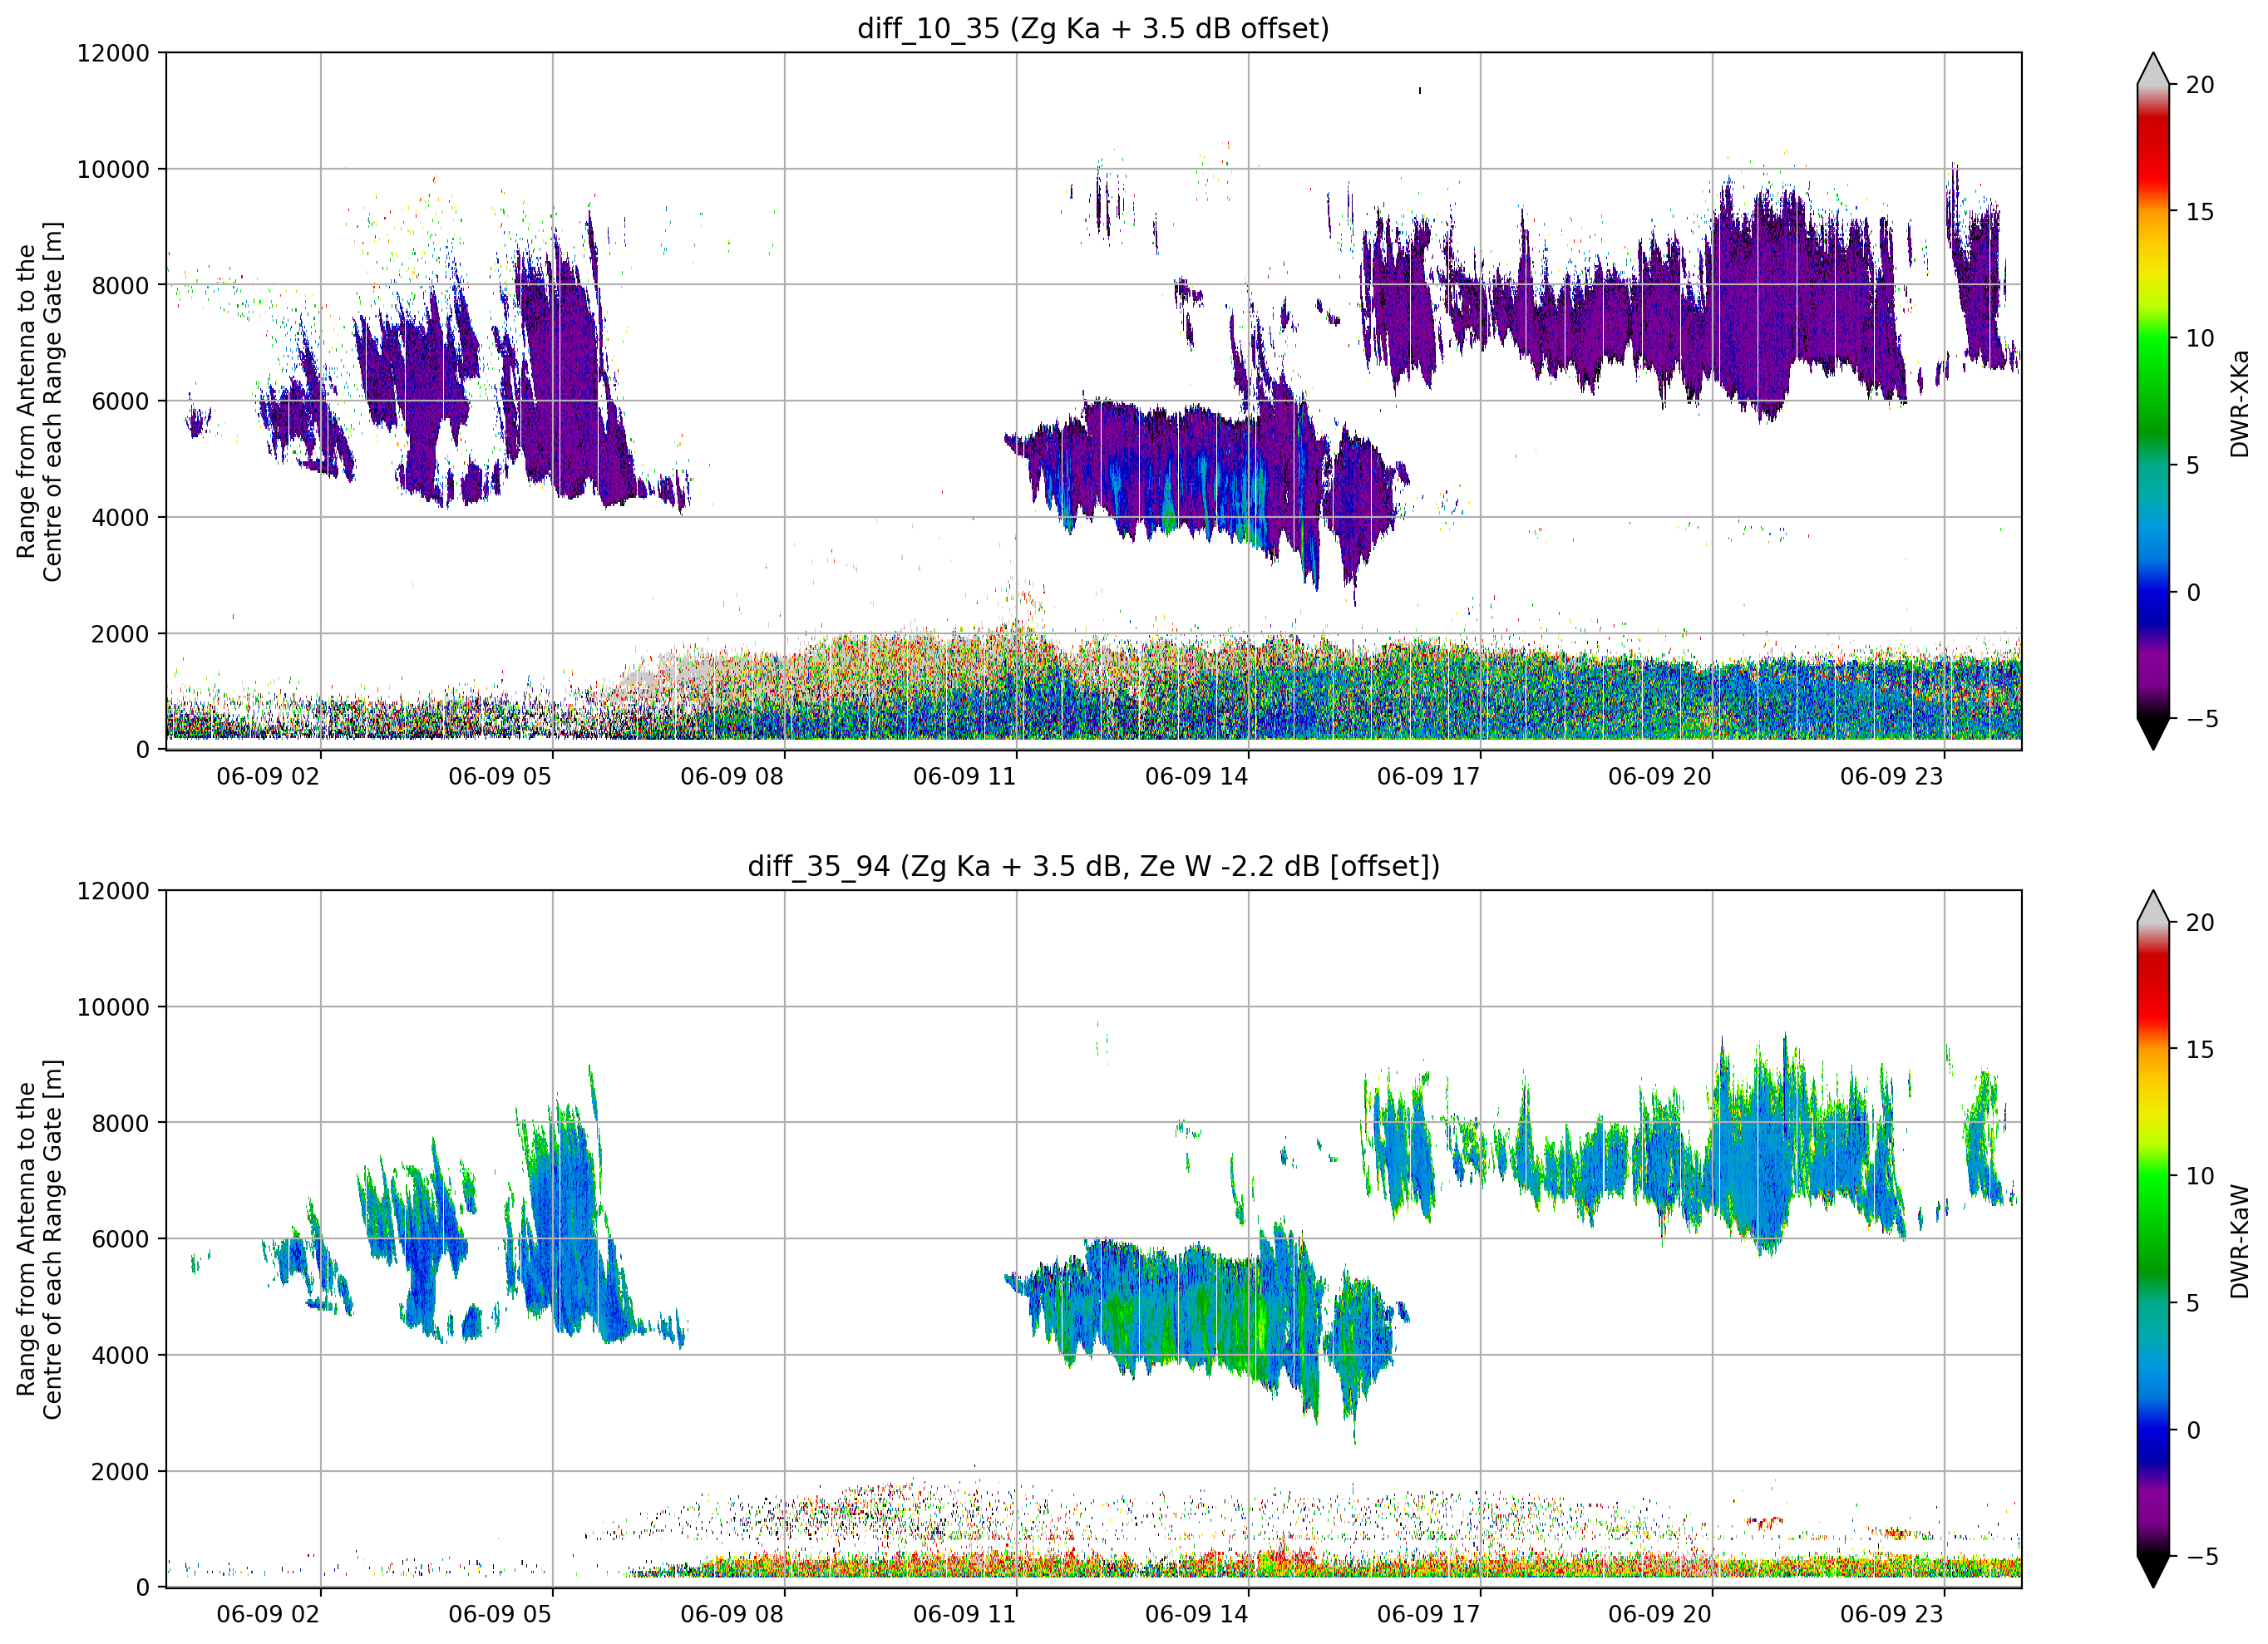This screenshot has width=2268, height=1644.
Task: Click the DWR-KaW colorbar label
Action: [2239, 1241]
